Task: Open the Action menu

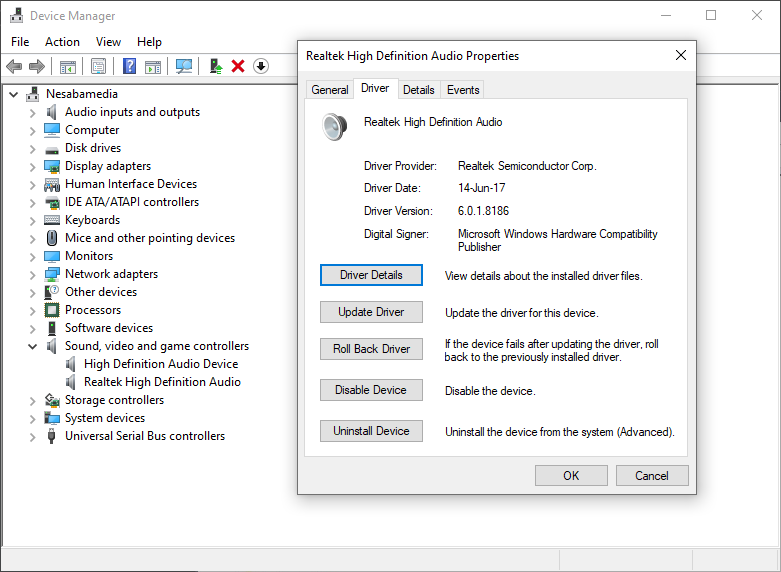Action: point(62,42)
